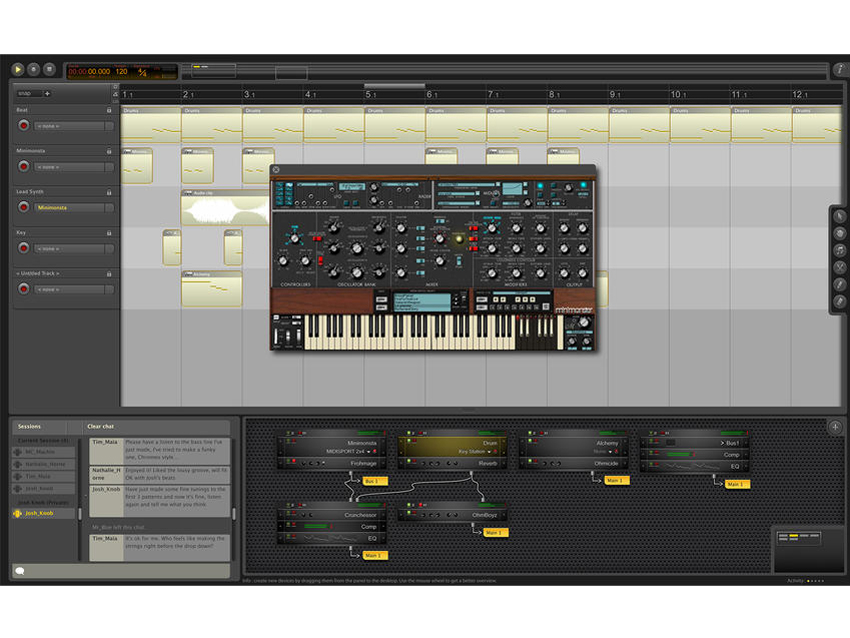
Task: Select the Audio clip on Lead Synth track
Action: pos(225,208)
